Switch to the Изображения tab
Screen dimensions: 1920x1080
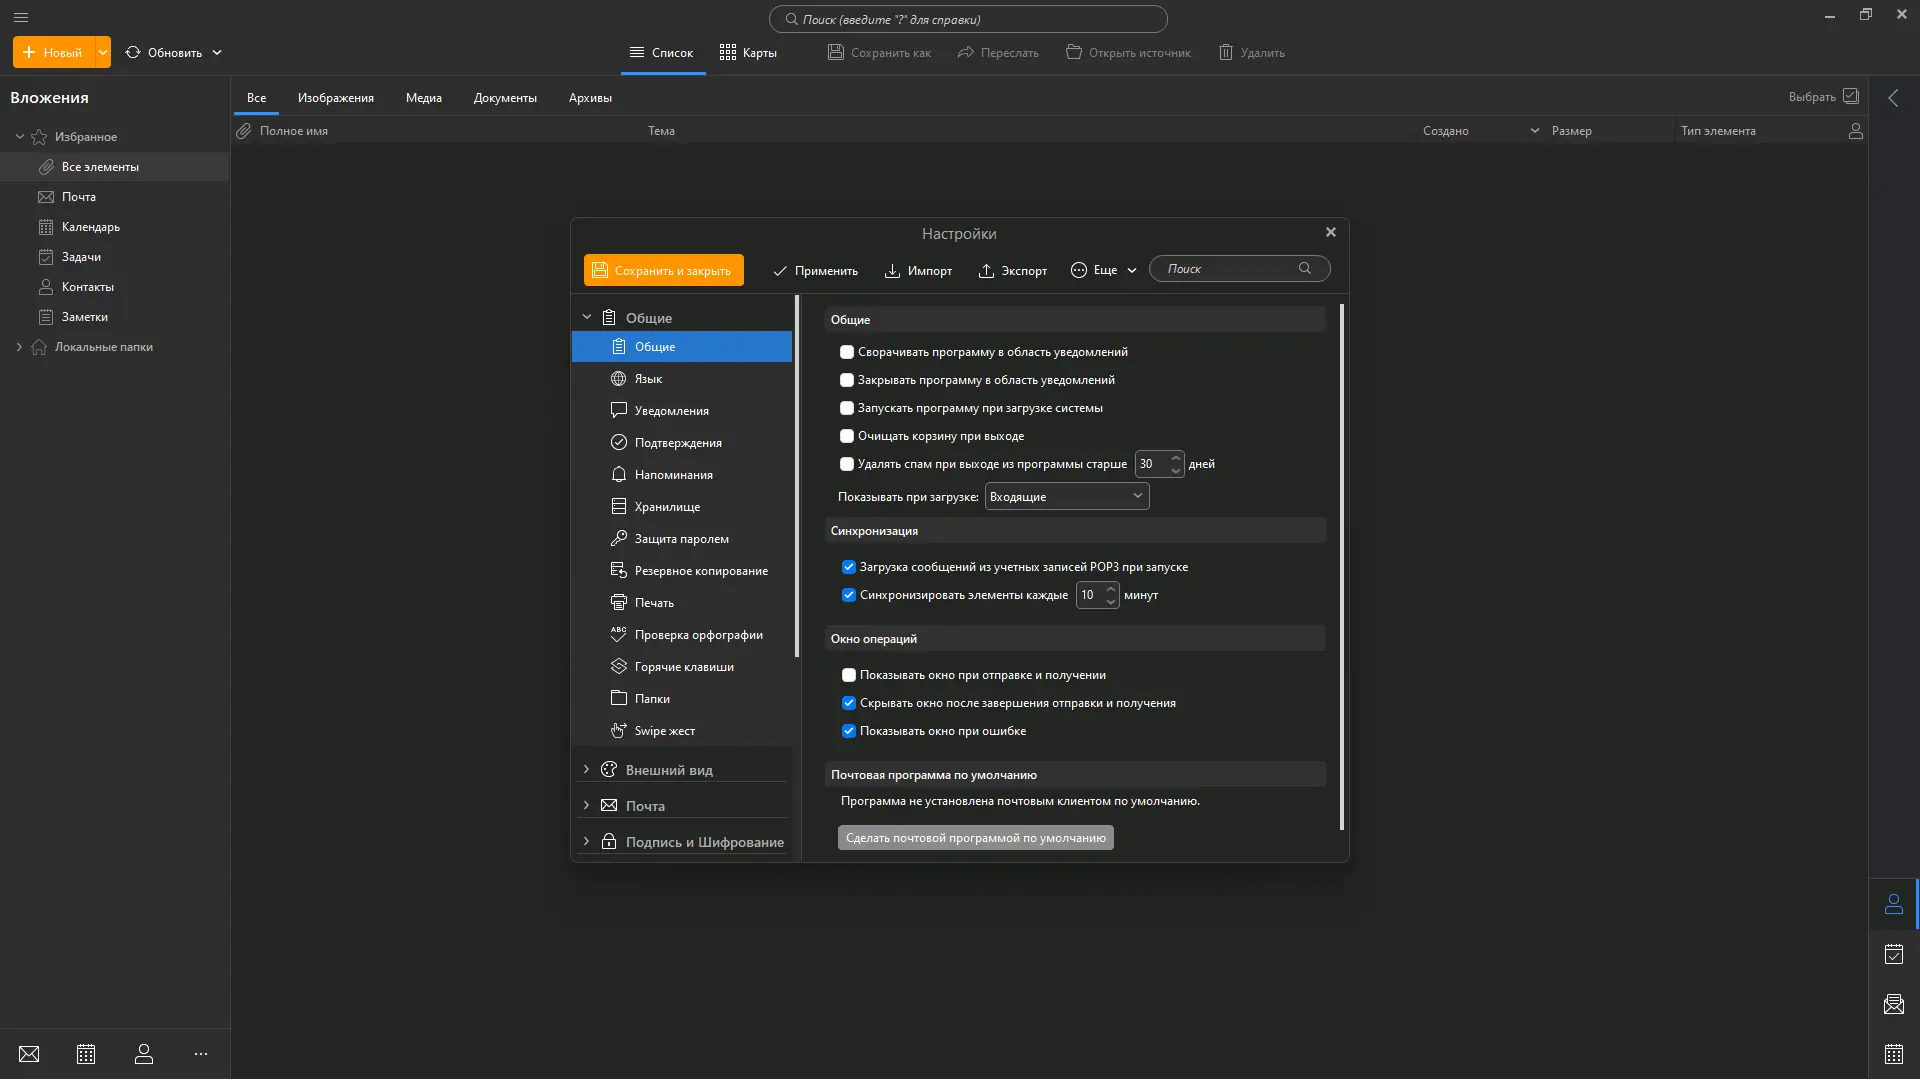[x=335, y=98]
